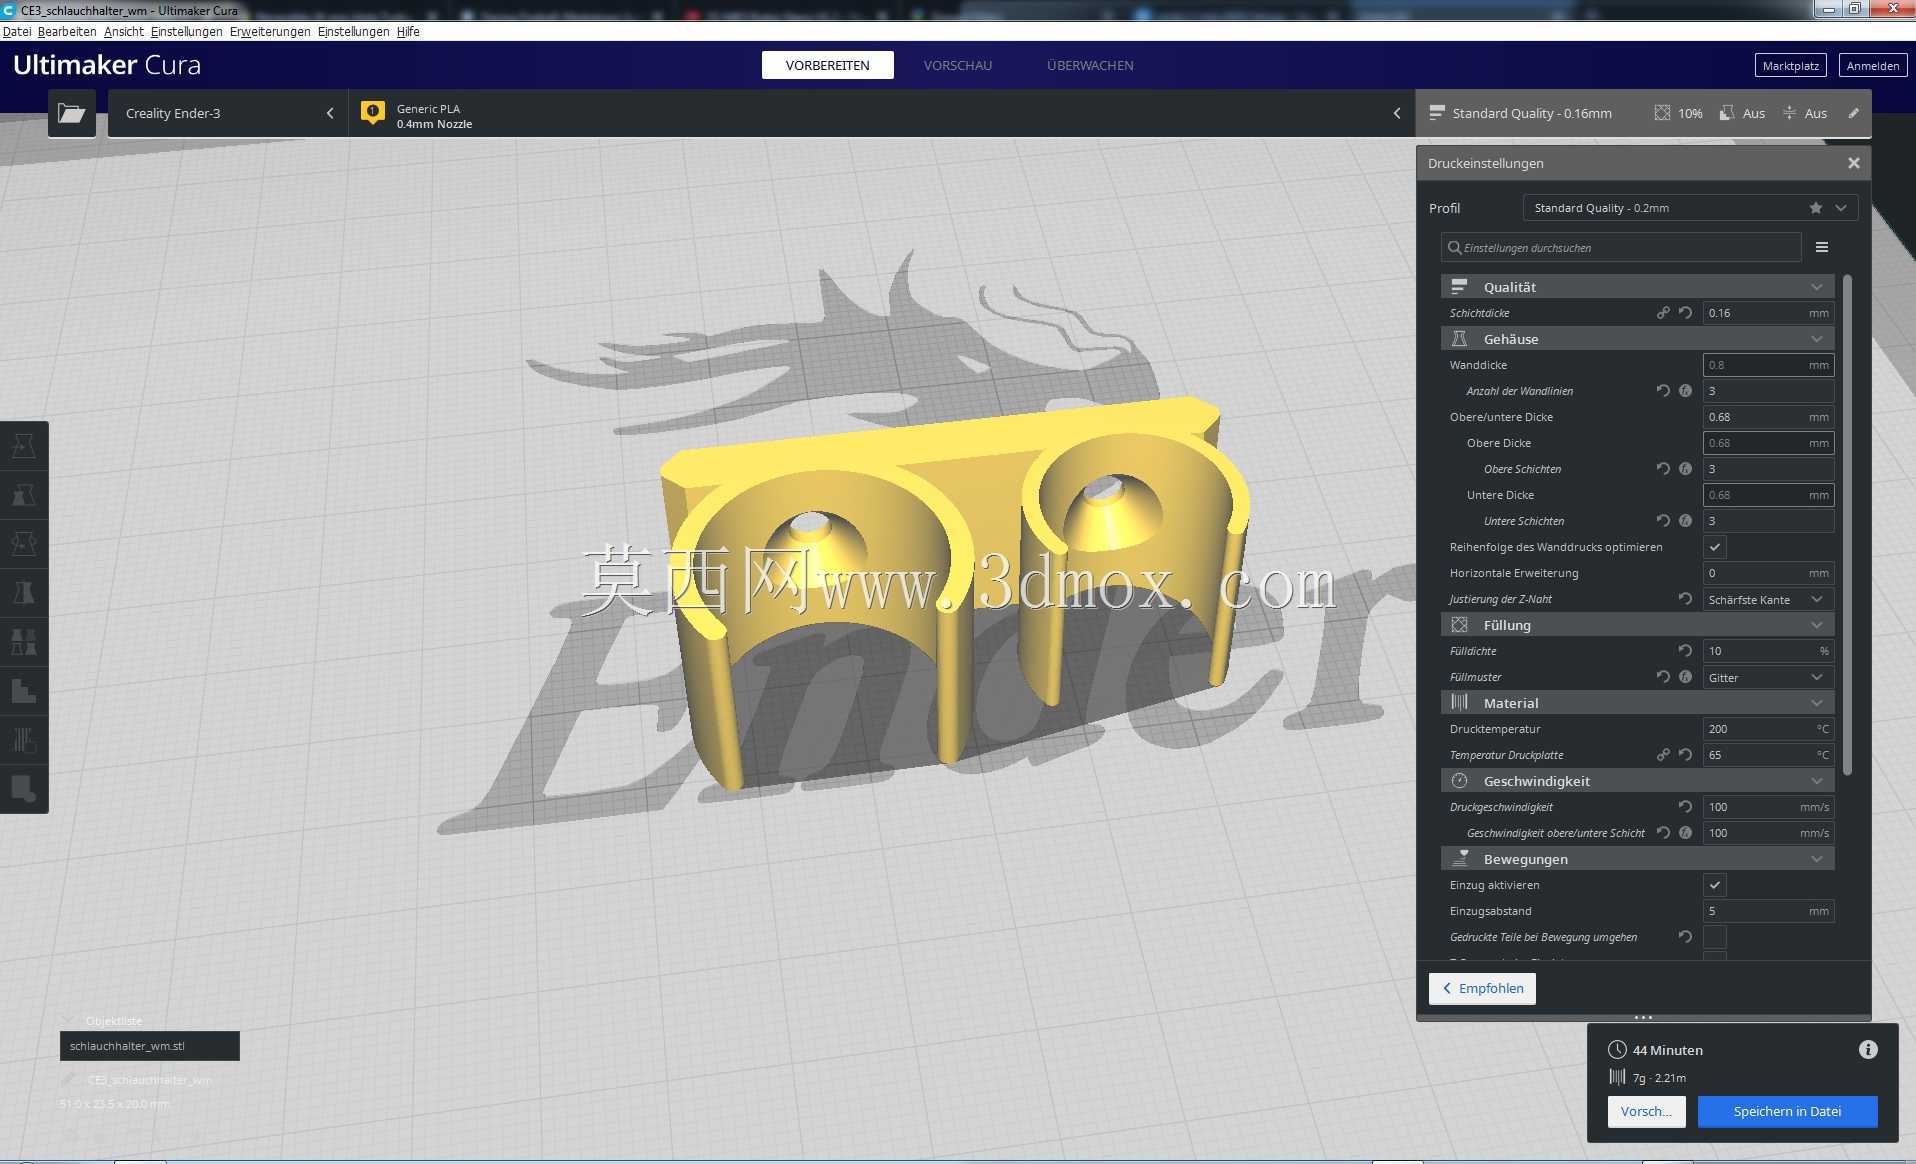
Task: Select the Mirror tool in left toolbar
Action: [24, 593]
